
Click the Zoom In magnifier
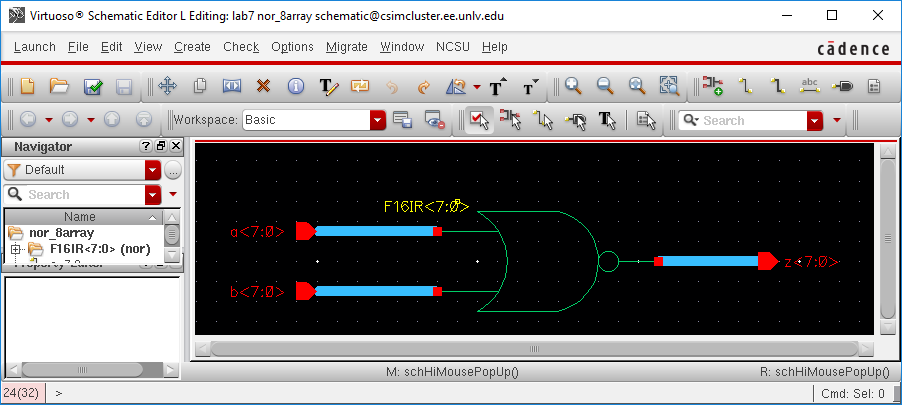(x=573, y=86)
